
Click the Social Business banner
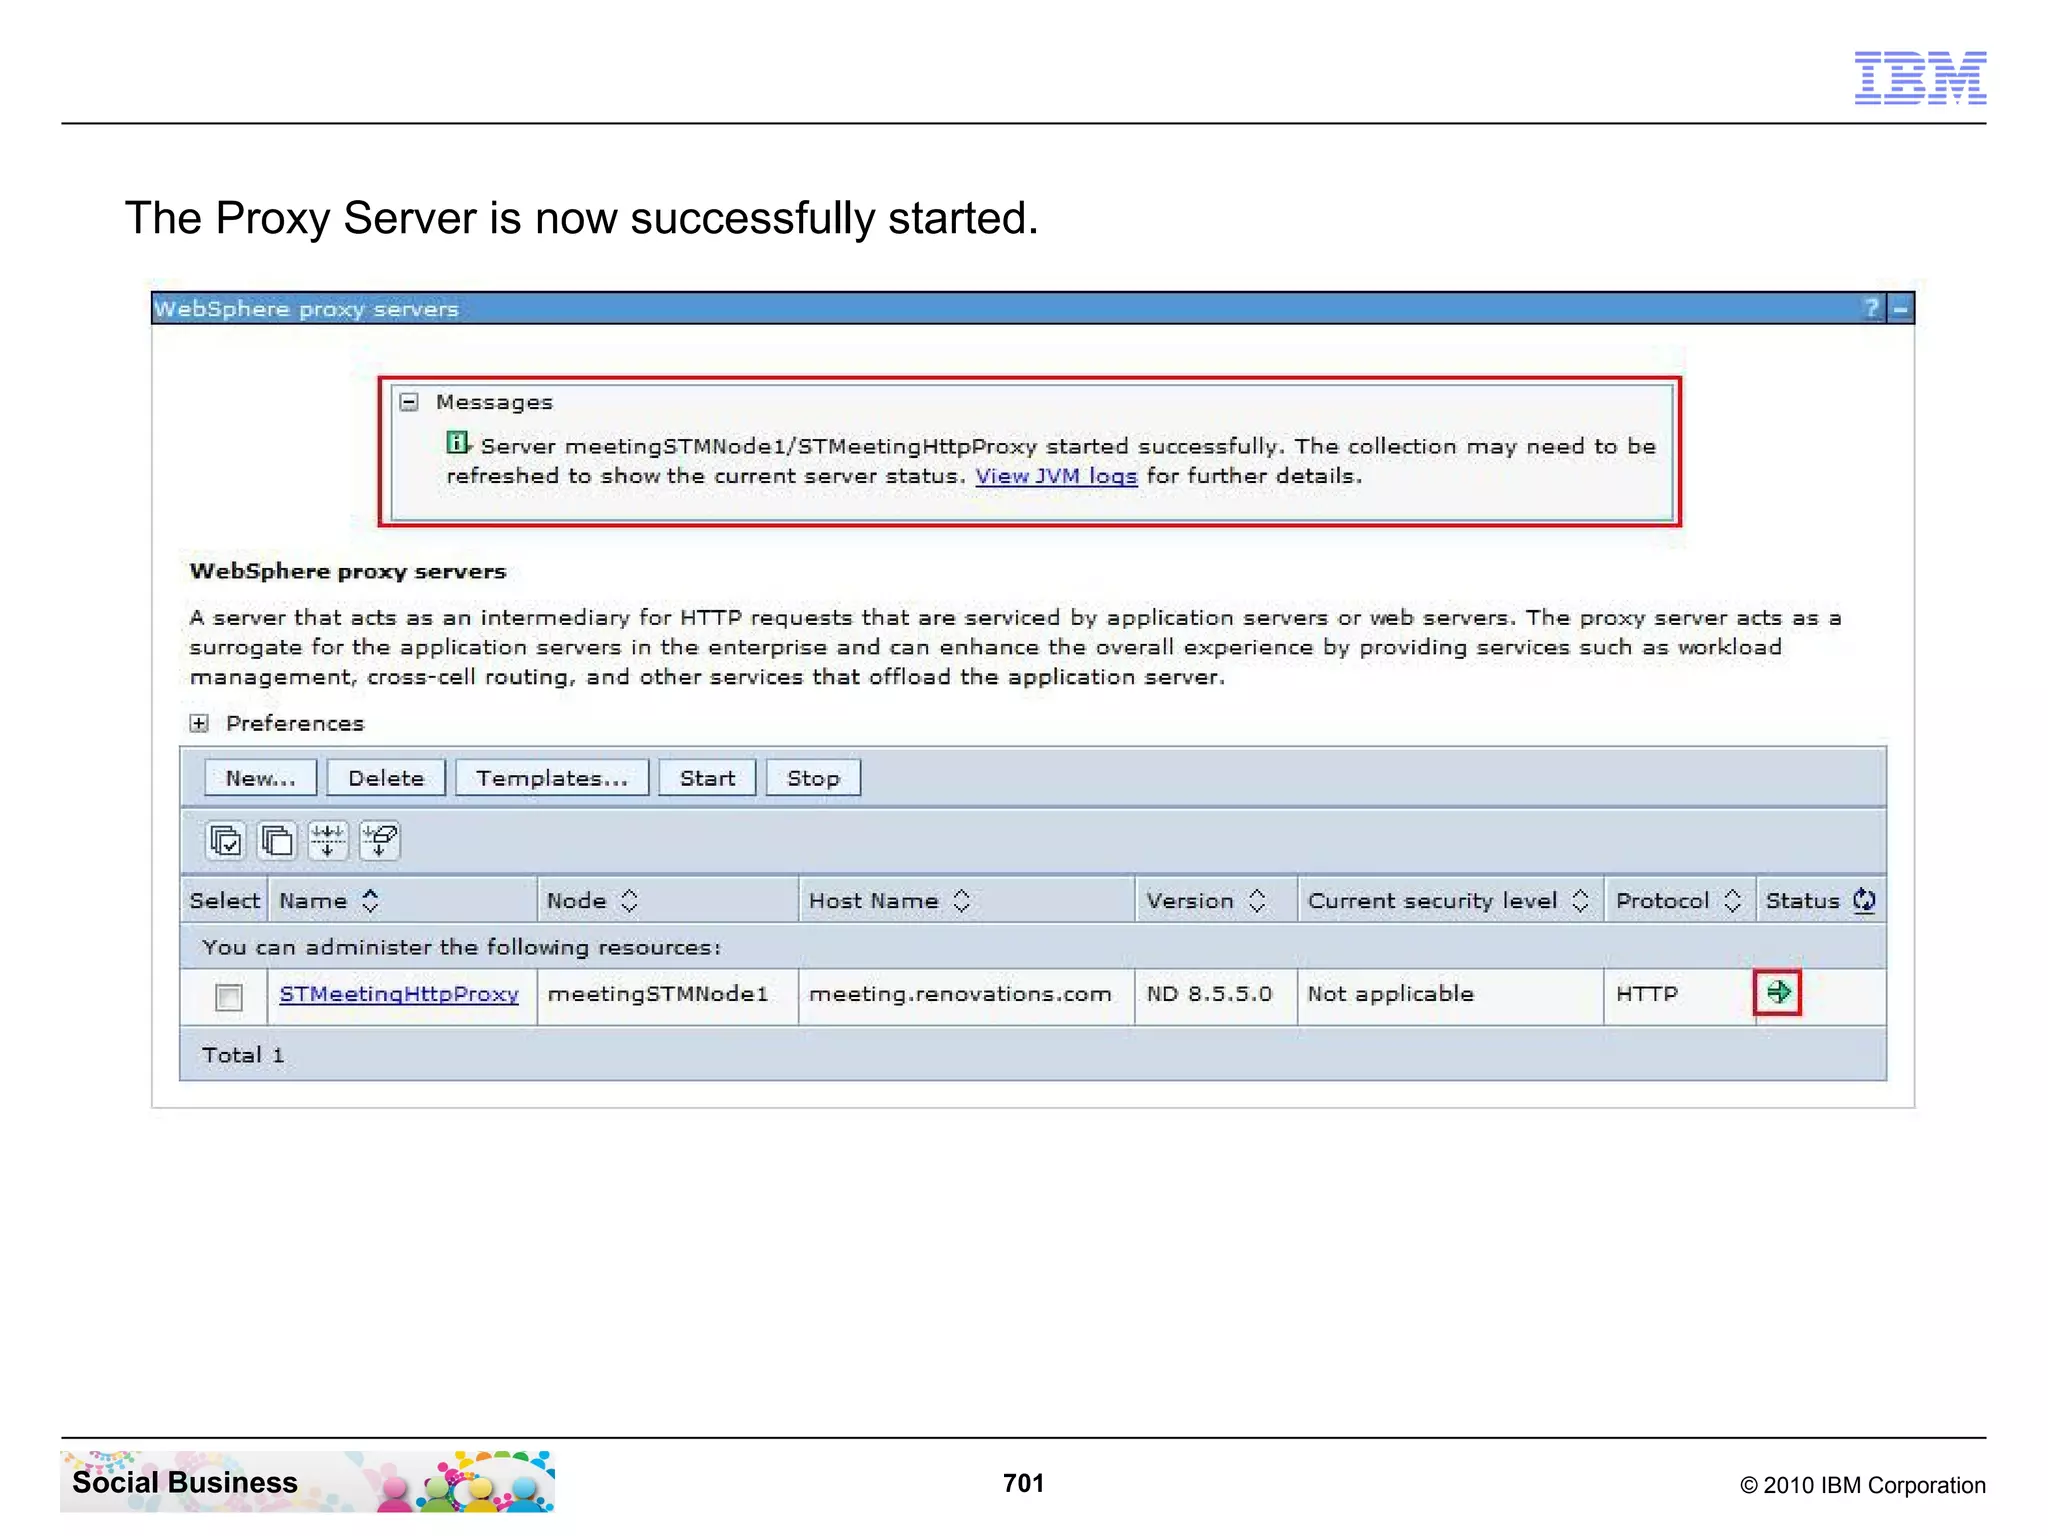pyautogui.click(x=307, y=1481)
